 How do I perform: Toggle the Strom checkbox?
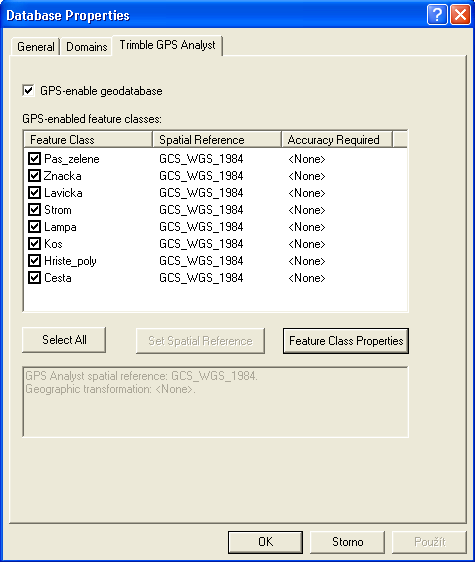[x=34, y=209]
